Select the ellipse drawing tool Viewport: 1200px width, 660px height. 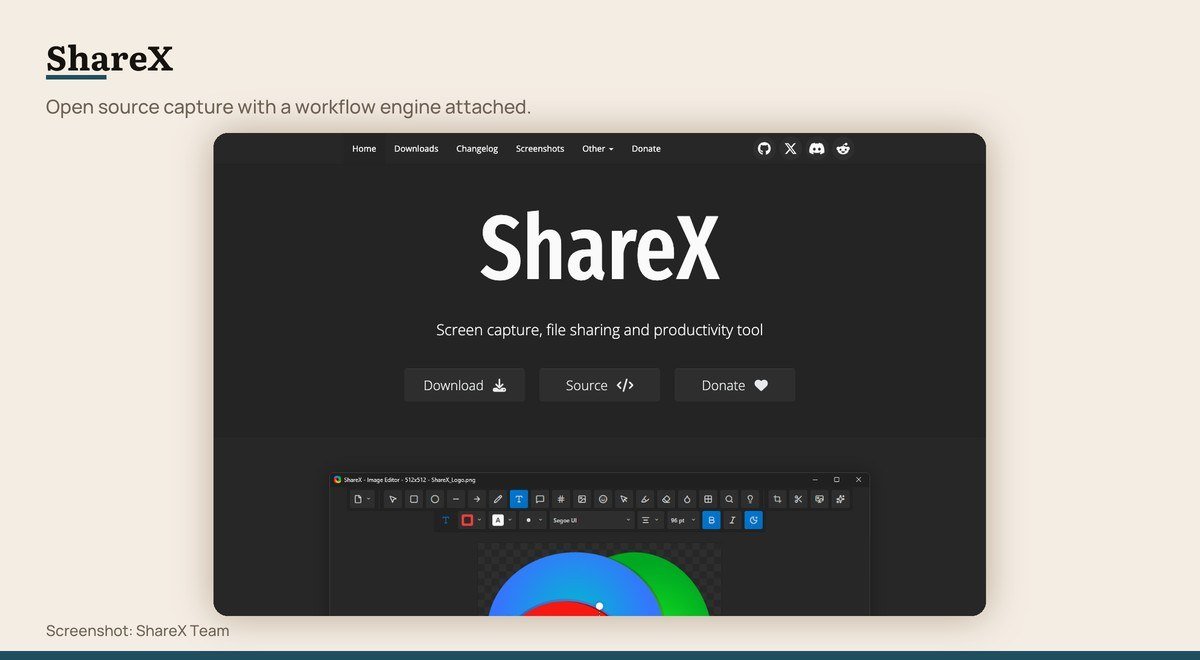(x=435, y=499)
